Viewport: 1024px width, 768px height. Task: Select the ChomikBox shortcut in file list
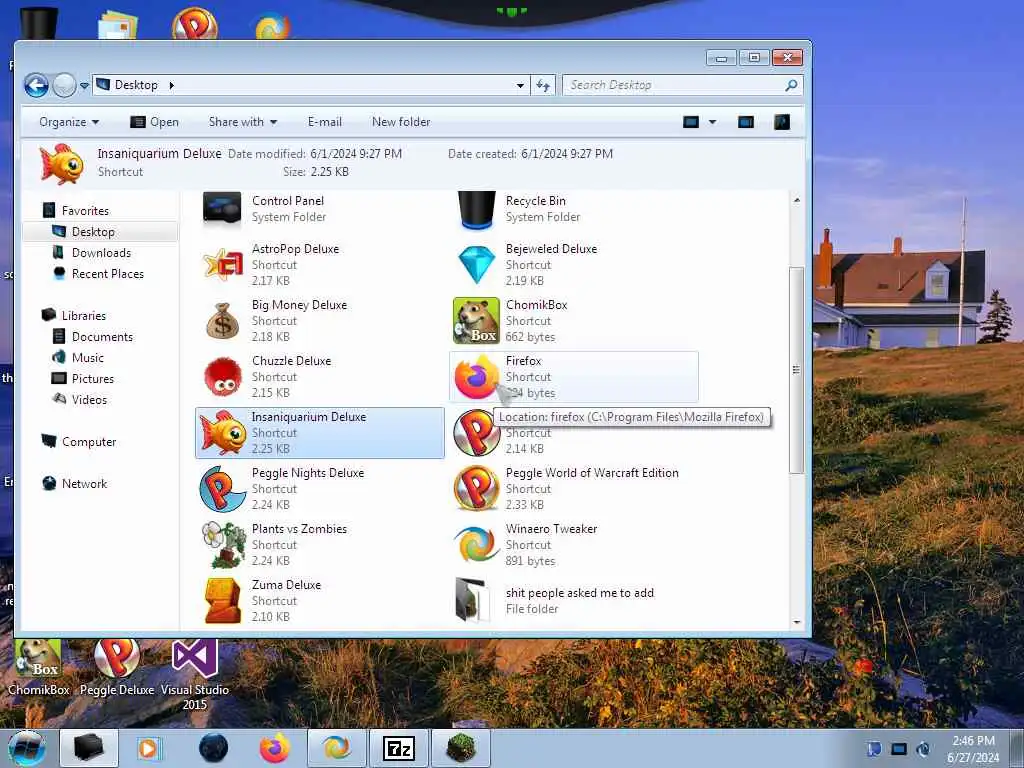[x=575, y=321]
